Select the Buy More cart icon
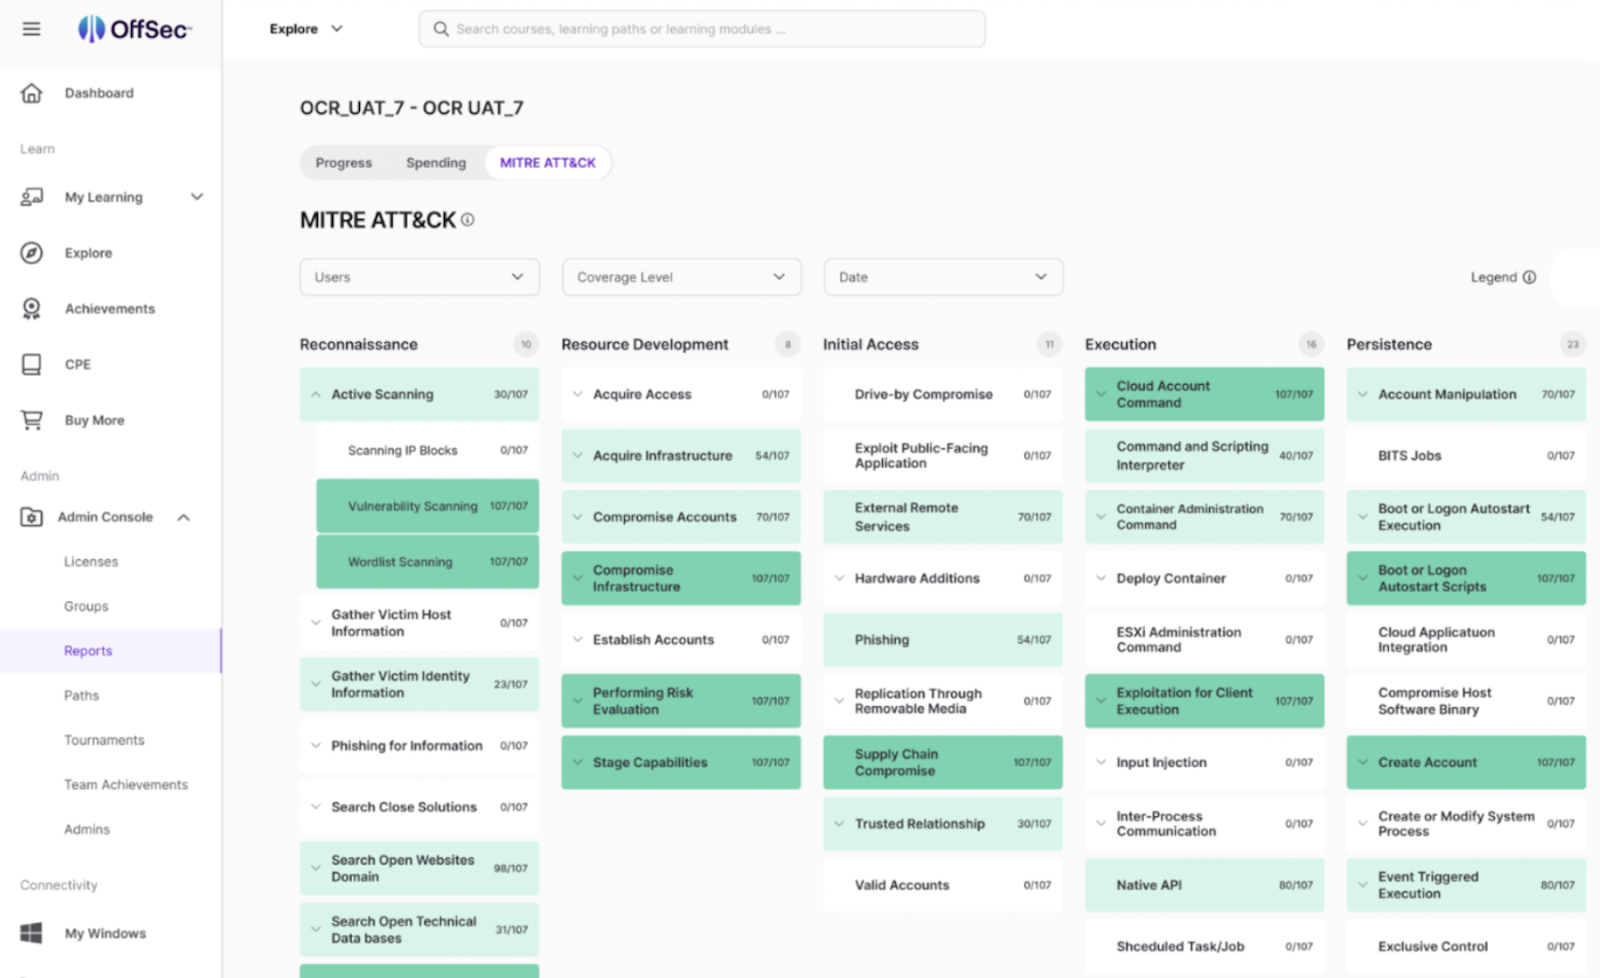Screen dimensions: 1600x978 (31, 420)
